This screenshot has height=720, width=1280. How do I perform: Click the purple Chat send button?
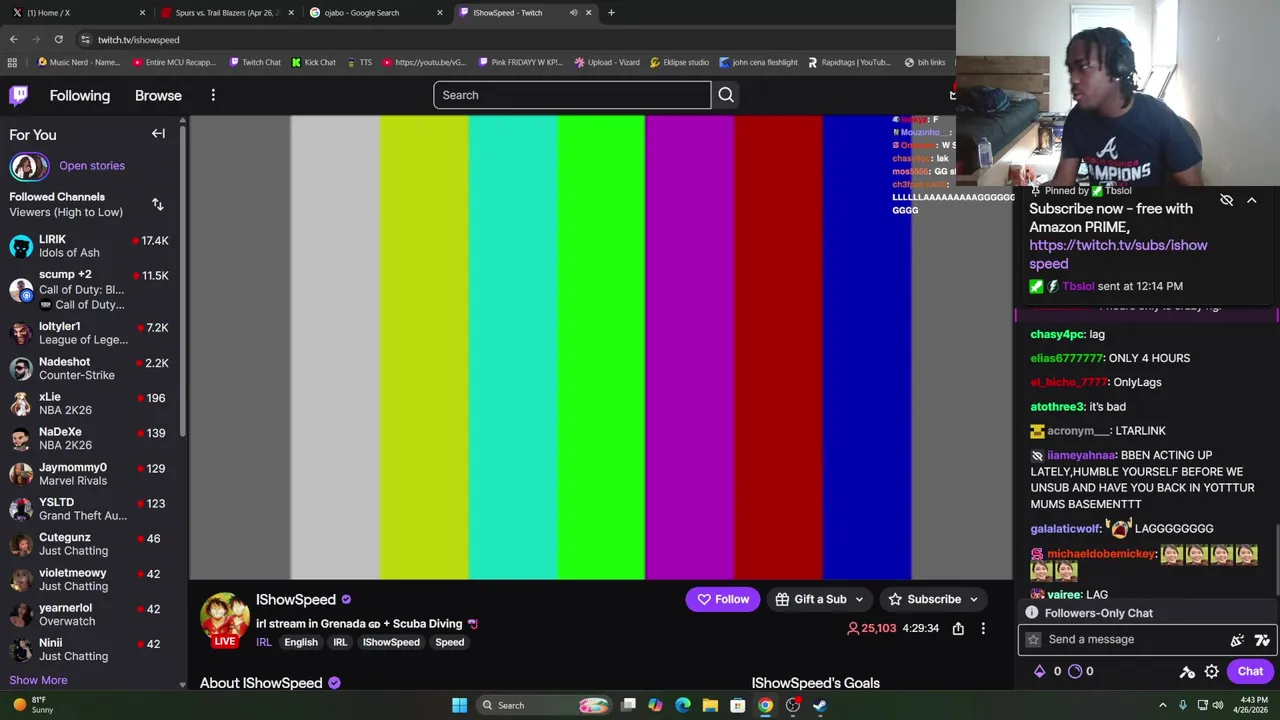pyautogui.click(x=1250, y=672)
